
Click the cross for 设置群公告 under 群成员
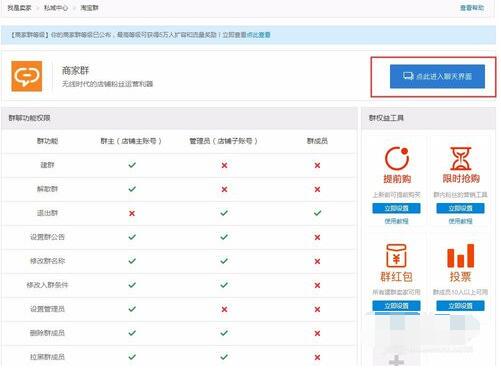pos(317,237)
